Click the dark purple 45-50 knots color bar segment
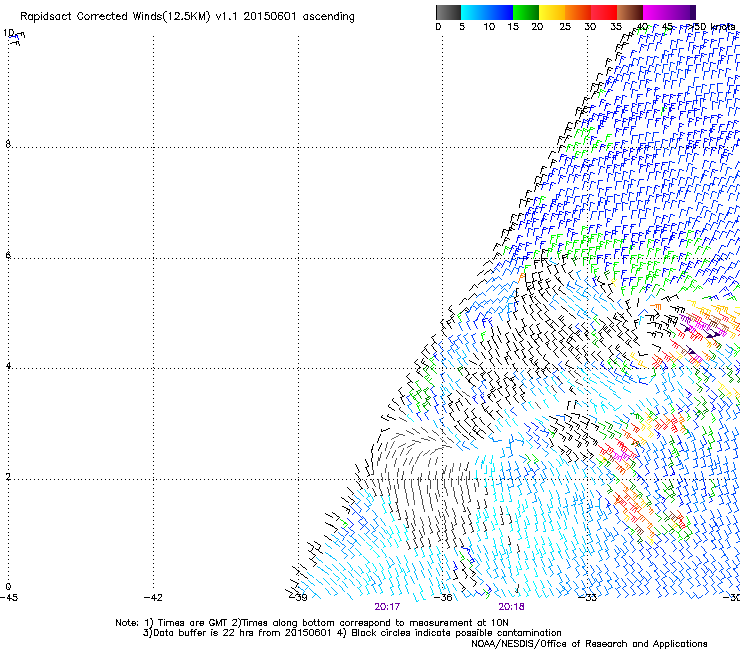Screen dimensions: 740x650 (x=682, y=12)
